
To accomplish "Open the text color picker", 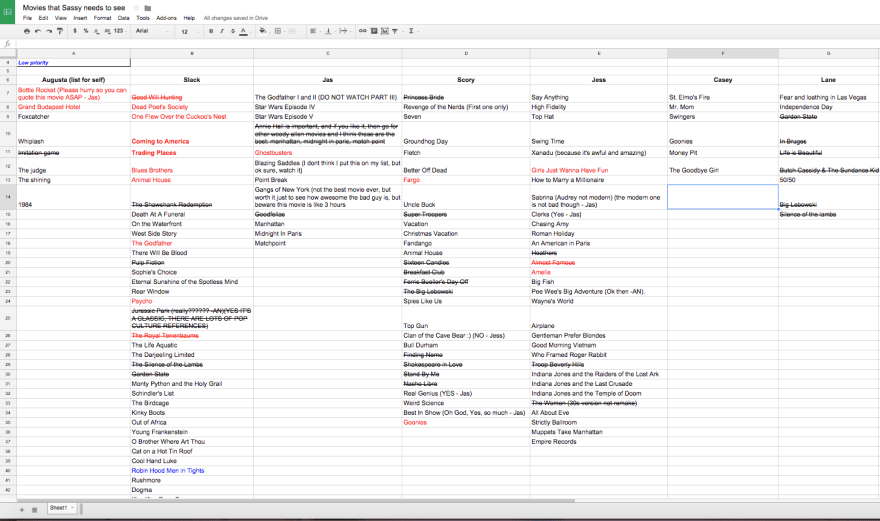I will point(243,31).
